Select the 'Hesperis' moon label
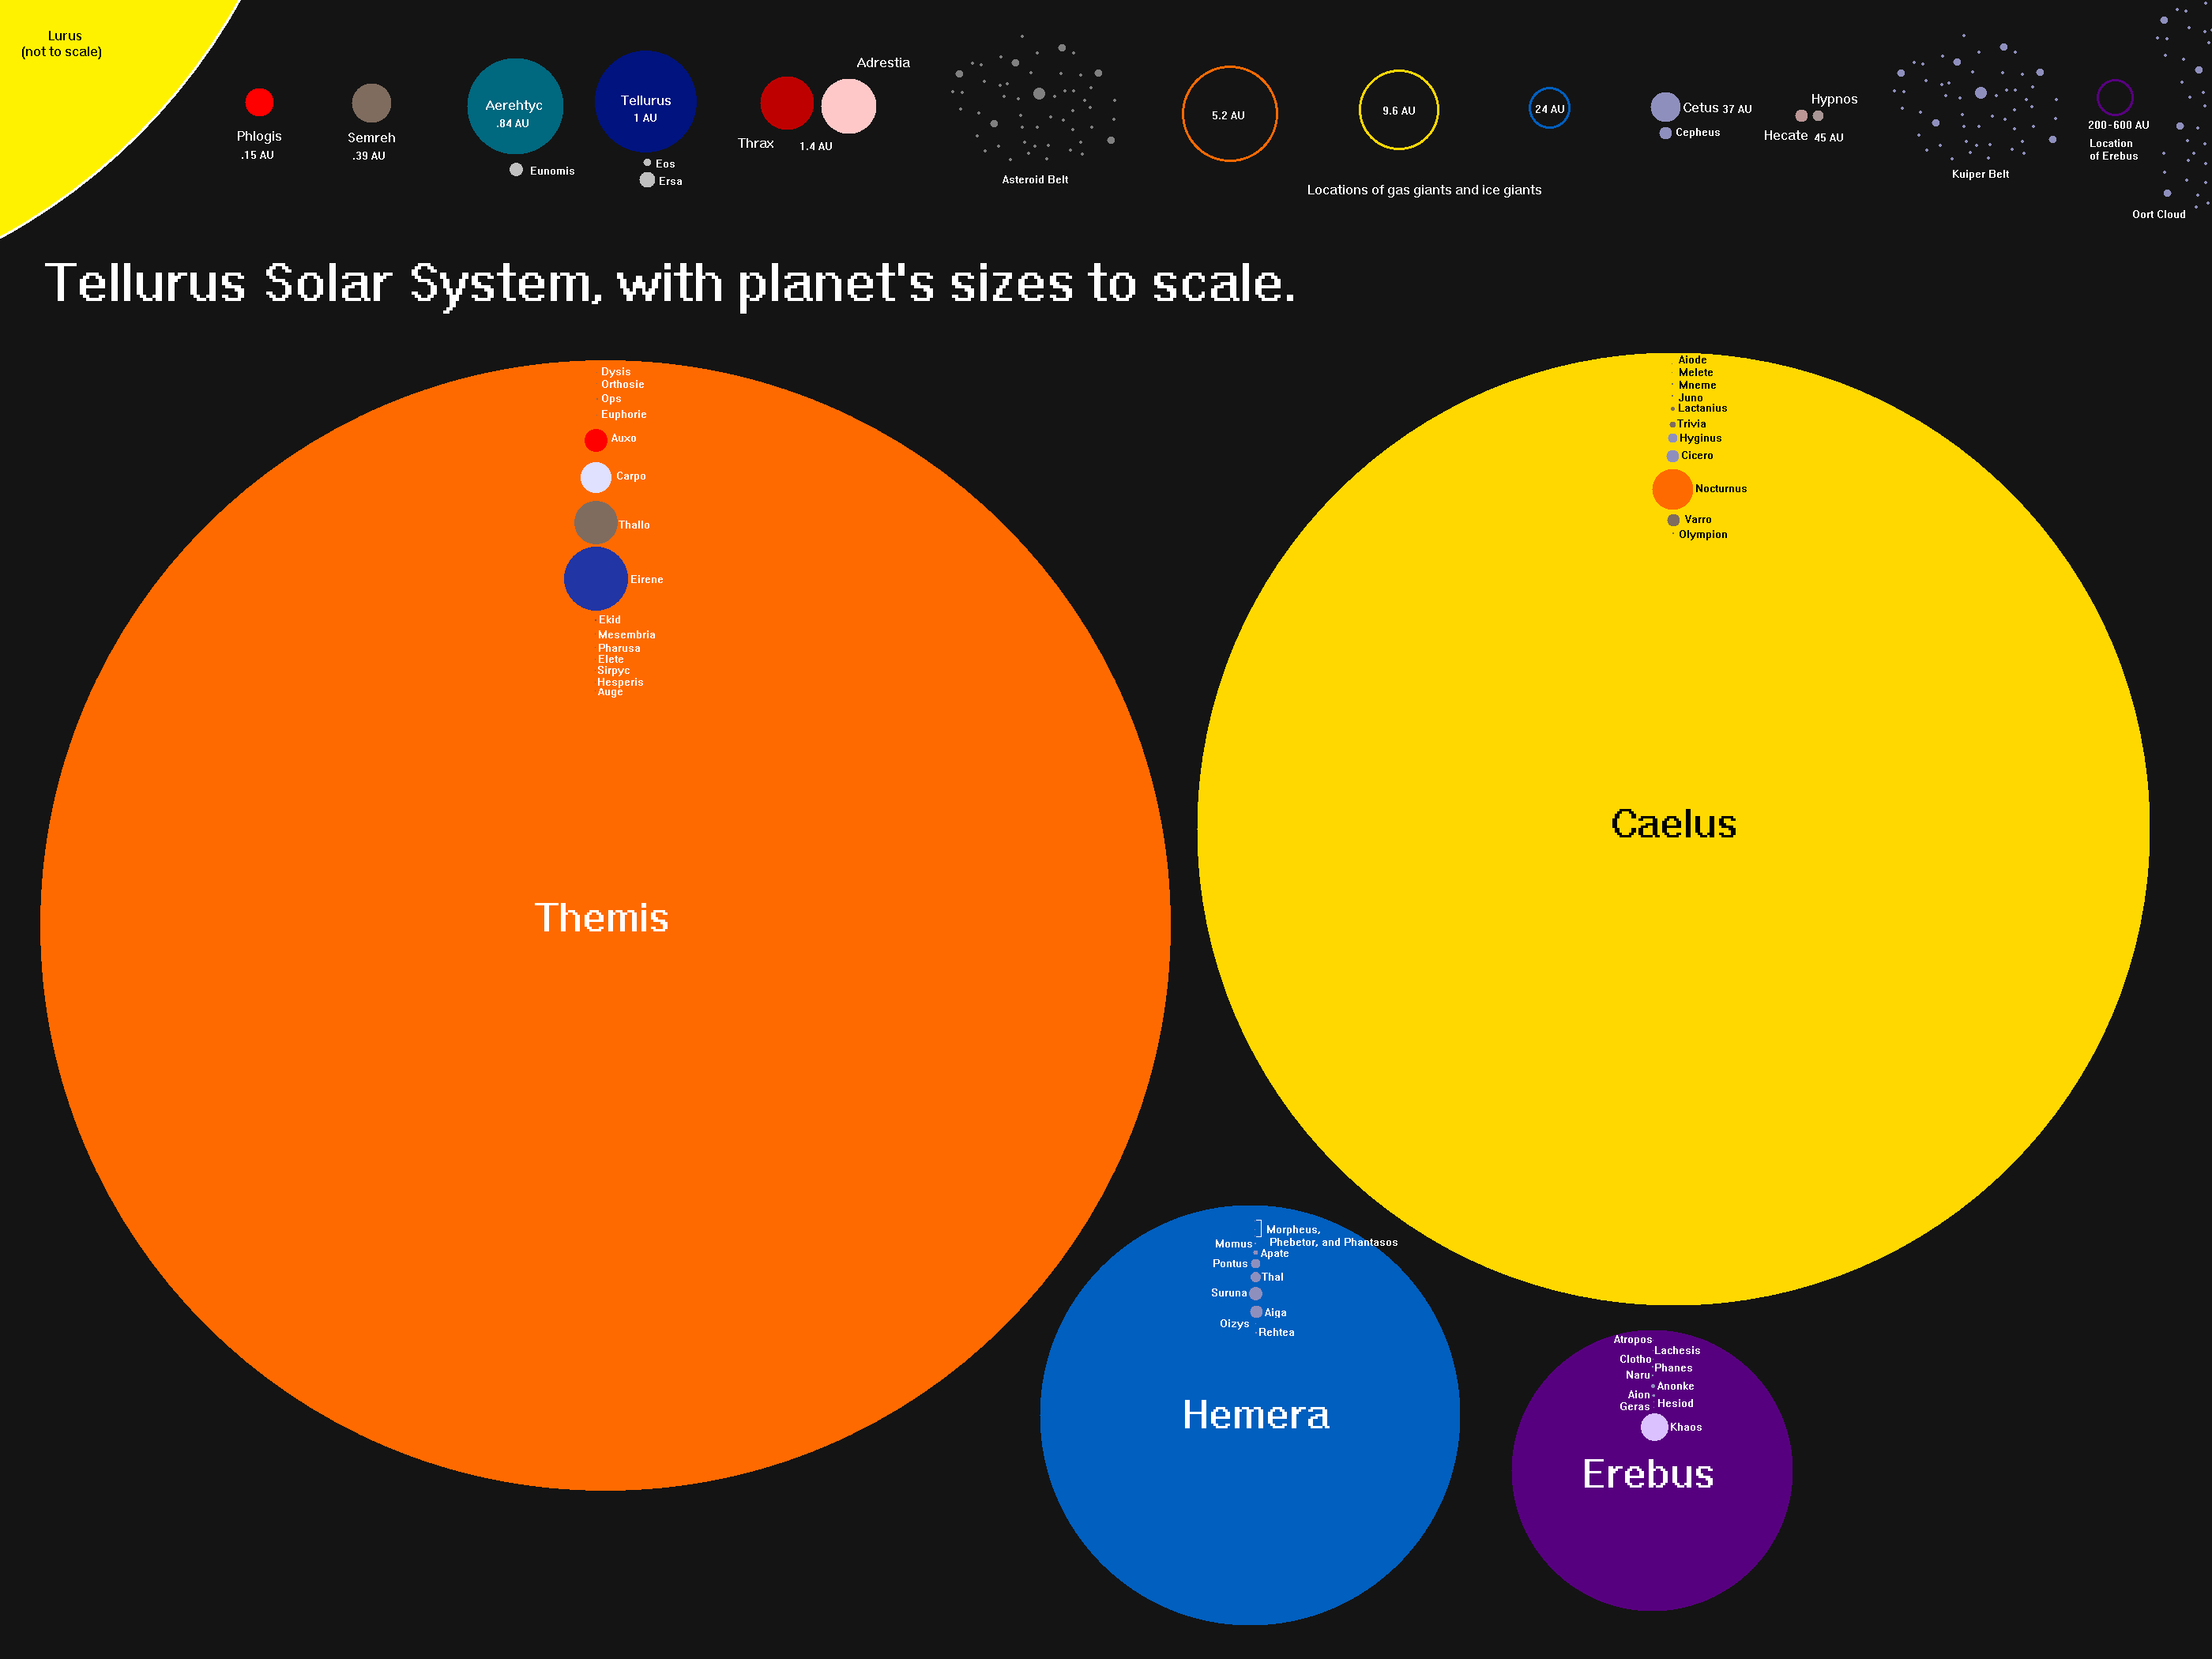Viewport: 2212px width, 1659px height. point(620,682)
